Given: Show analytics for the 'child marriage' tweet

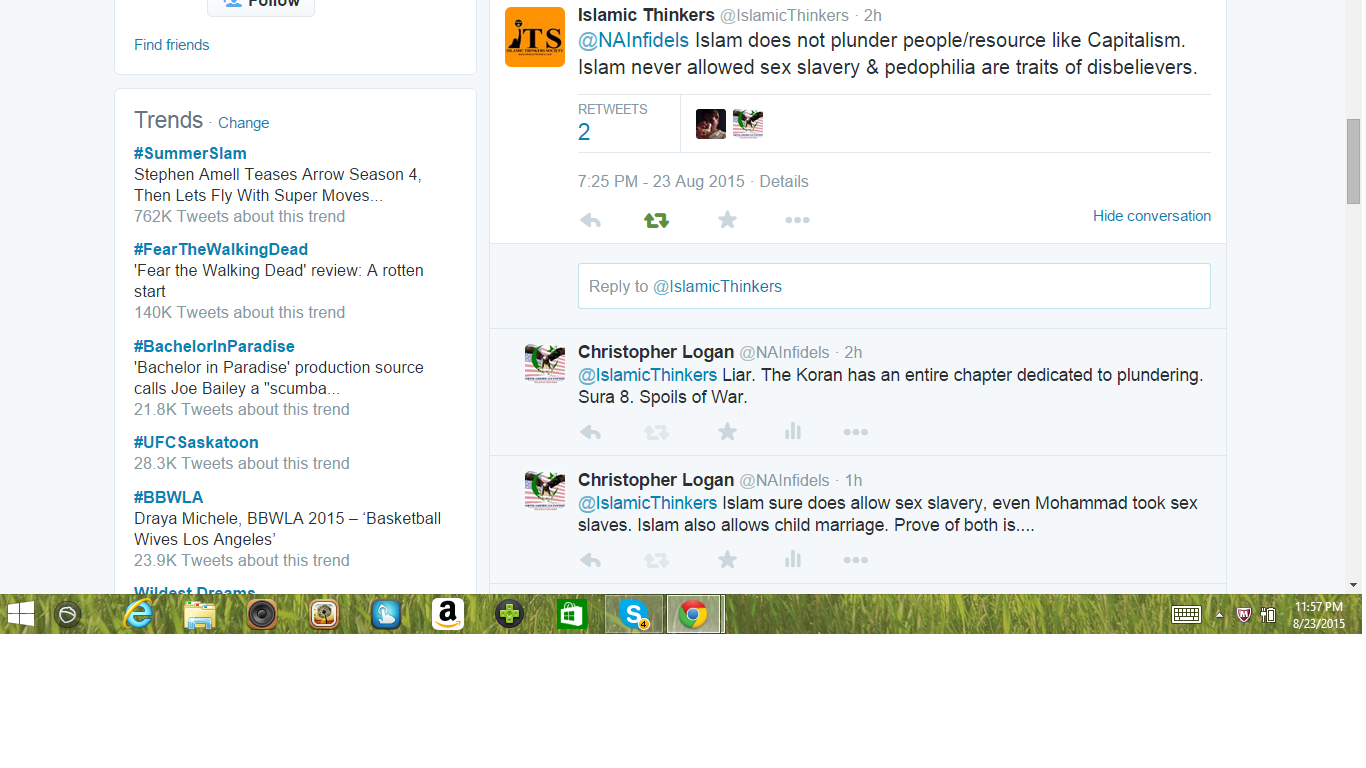Looking at the screenshot, I should click(793, 560).
